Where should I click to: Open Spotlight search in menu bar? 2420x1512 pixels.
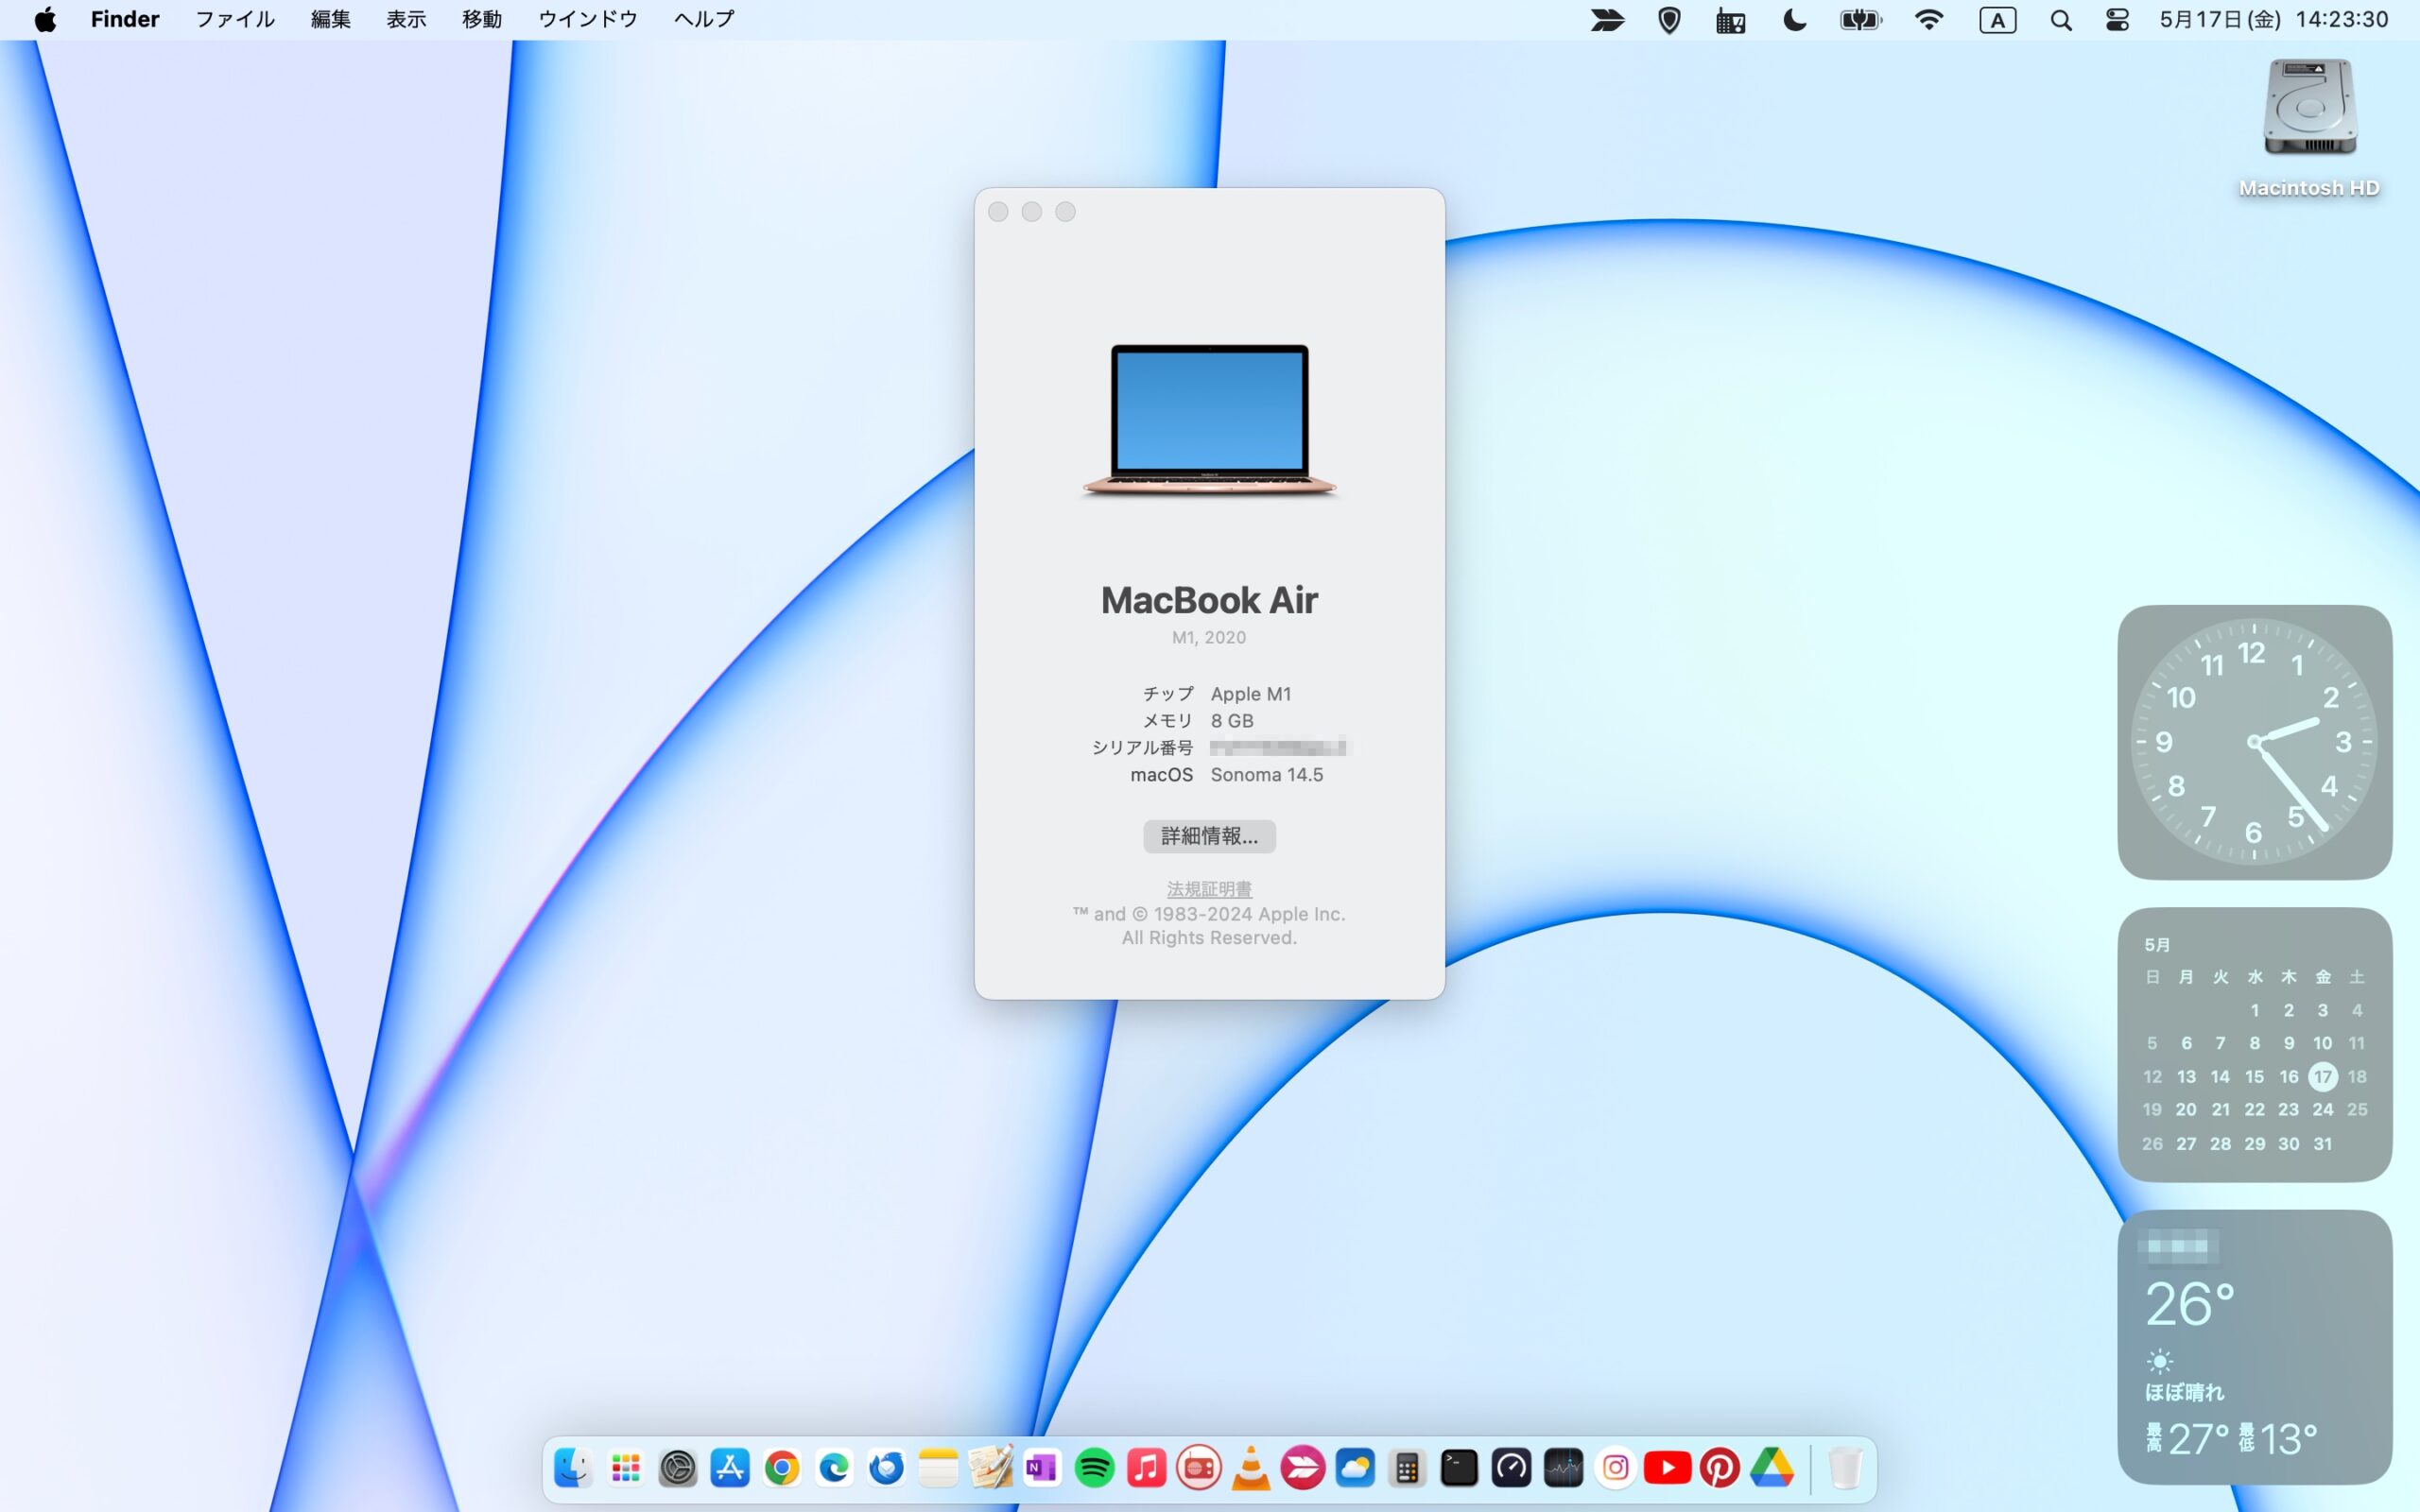coord(2060,20)
